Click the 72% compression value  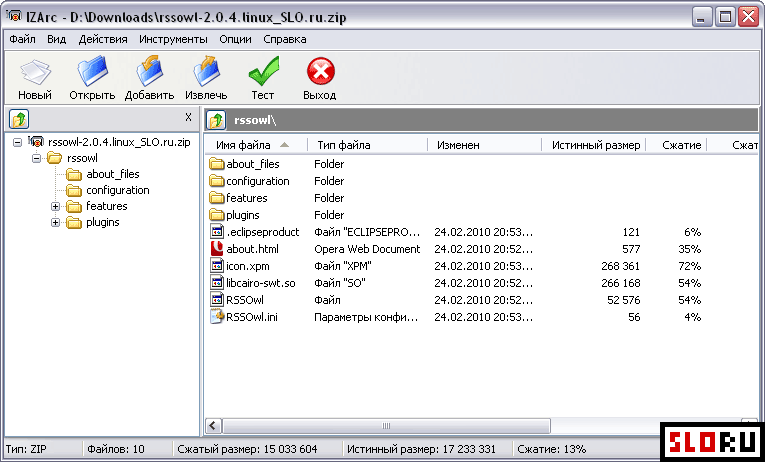click(689, 266)
